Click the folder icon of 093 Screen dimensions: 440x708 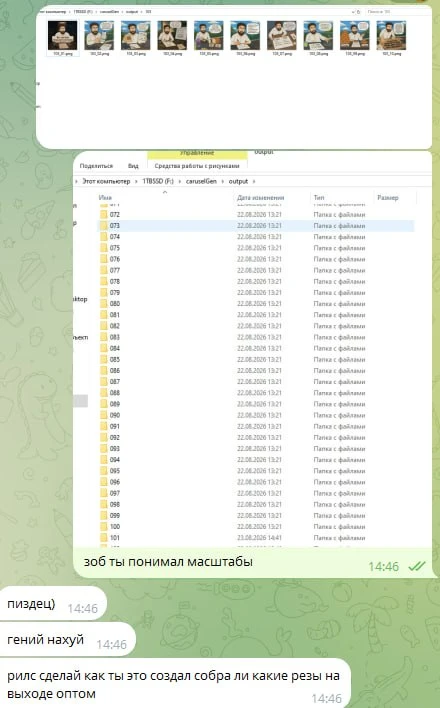(103, 448)
